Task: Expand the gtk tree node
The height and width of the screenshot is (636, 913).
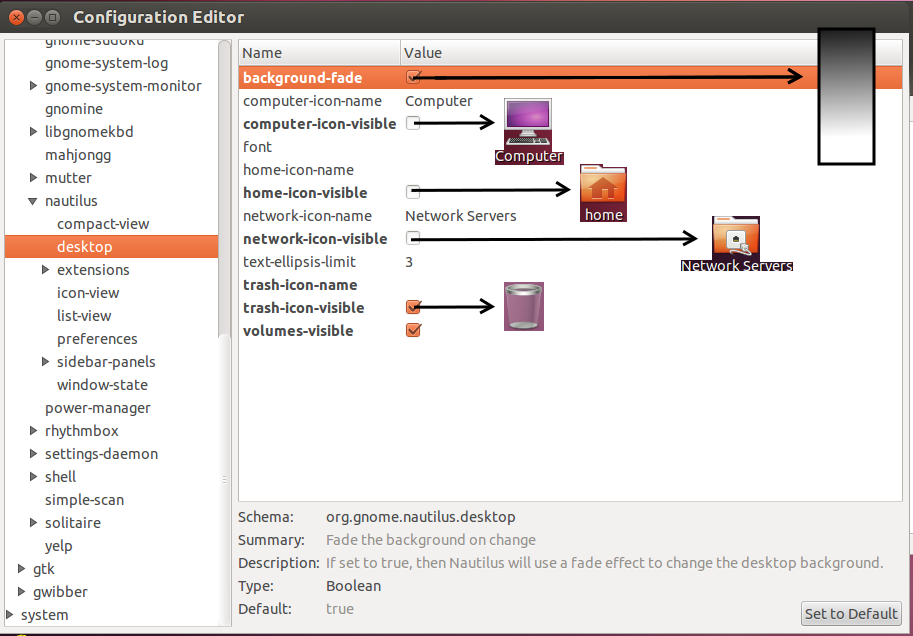Action: [x=22, y=569]
